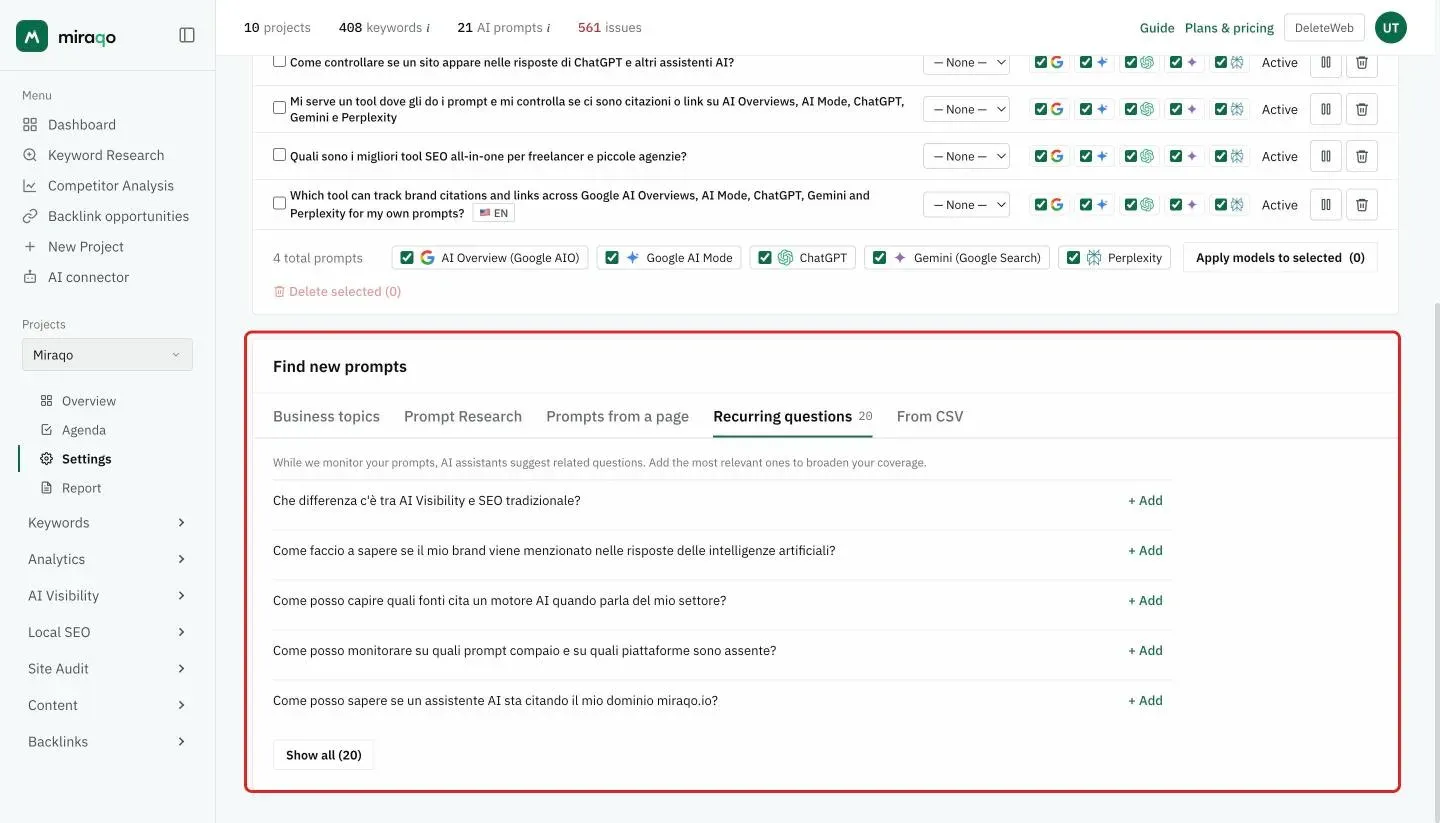
Task: Pause the 'Quali sono i migliori tool SEO' prompt
Action: click(1326, 156)
